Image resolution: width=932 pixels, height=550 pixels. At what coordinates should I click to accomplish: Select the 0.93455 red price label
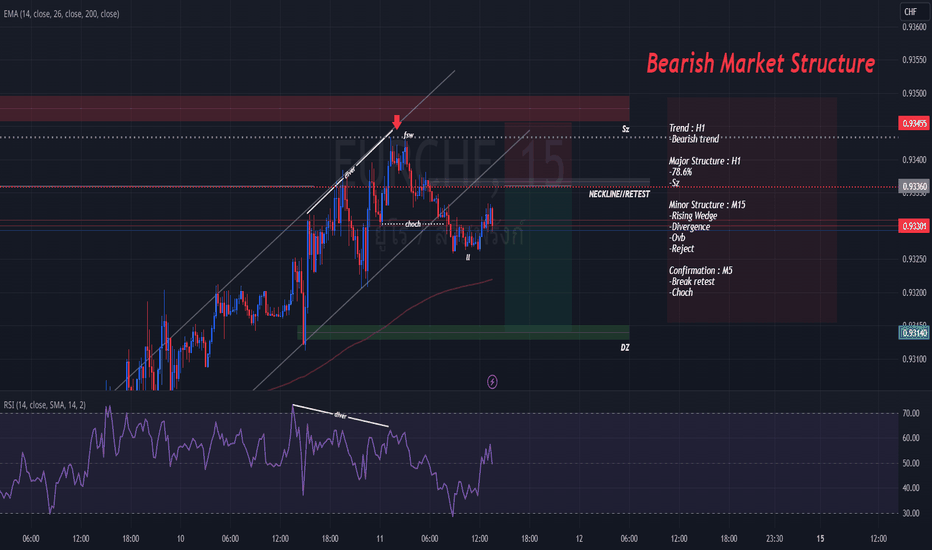tap(914, 124)
